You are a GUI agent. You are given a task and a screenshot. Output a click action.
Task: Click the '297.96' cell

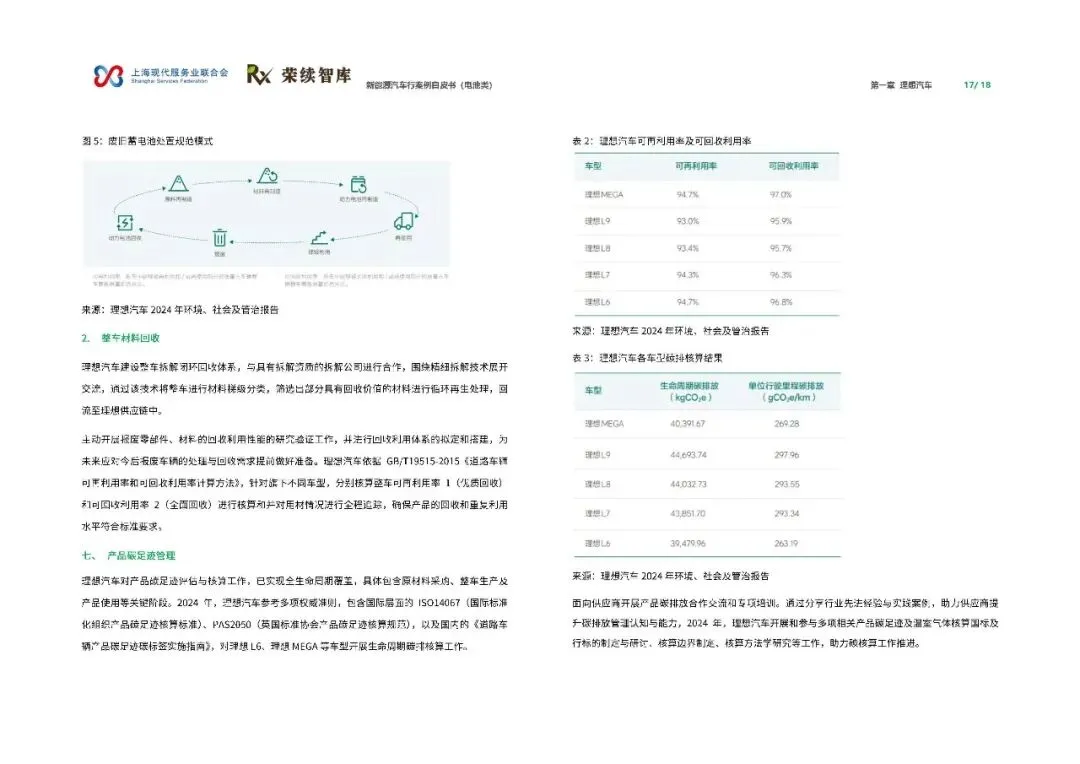click(x=787, y=455)
